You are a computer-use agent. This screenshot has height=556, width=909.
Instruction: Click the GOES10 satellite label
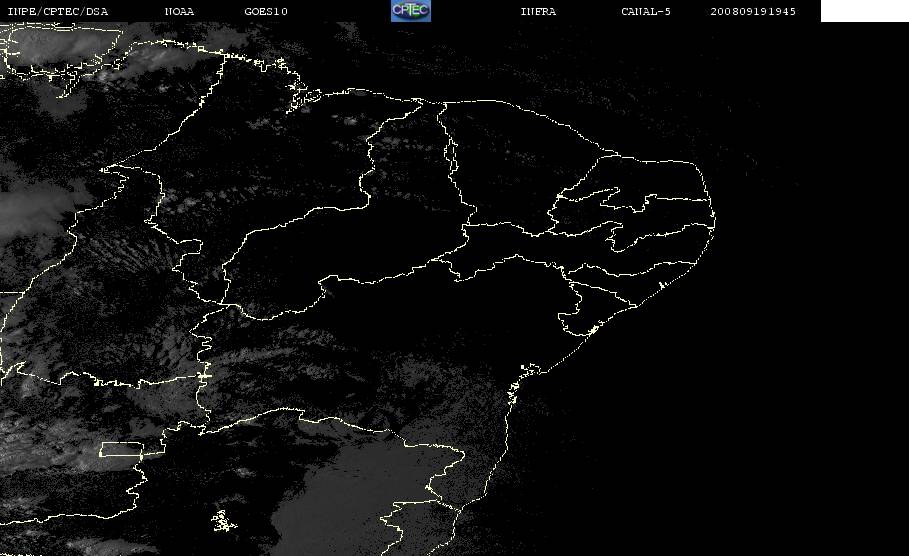(x=266, y=11)
